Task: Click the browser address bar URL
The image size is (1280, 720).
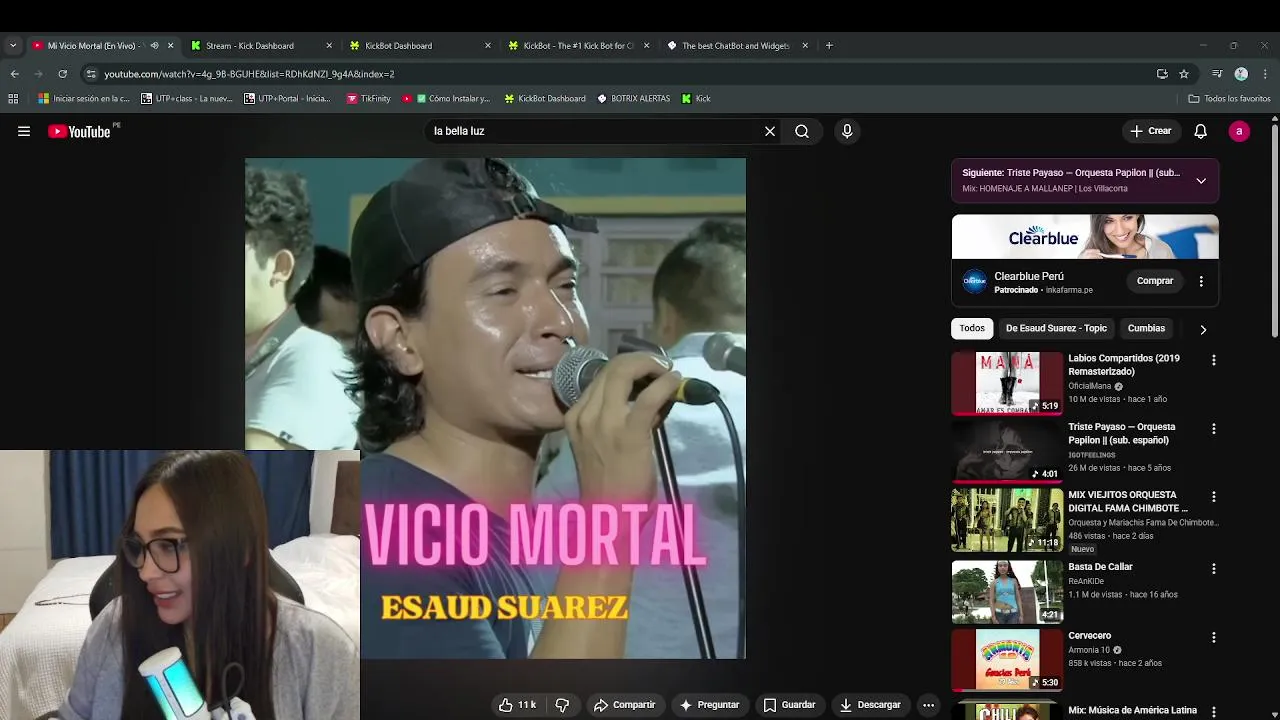Action: [249, 74]
